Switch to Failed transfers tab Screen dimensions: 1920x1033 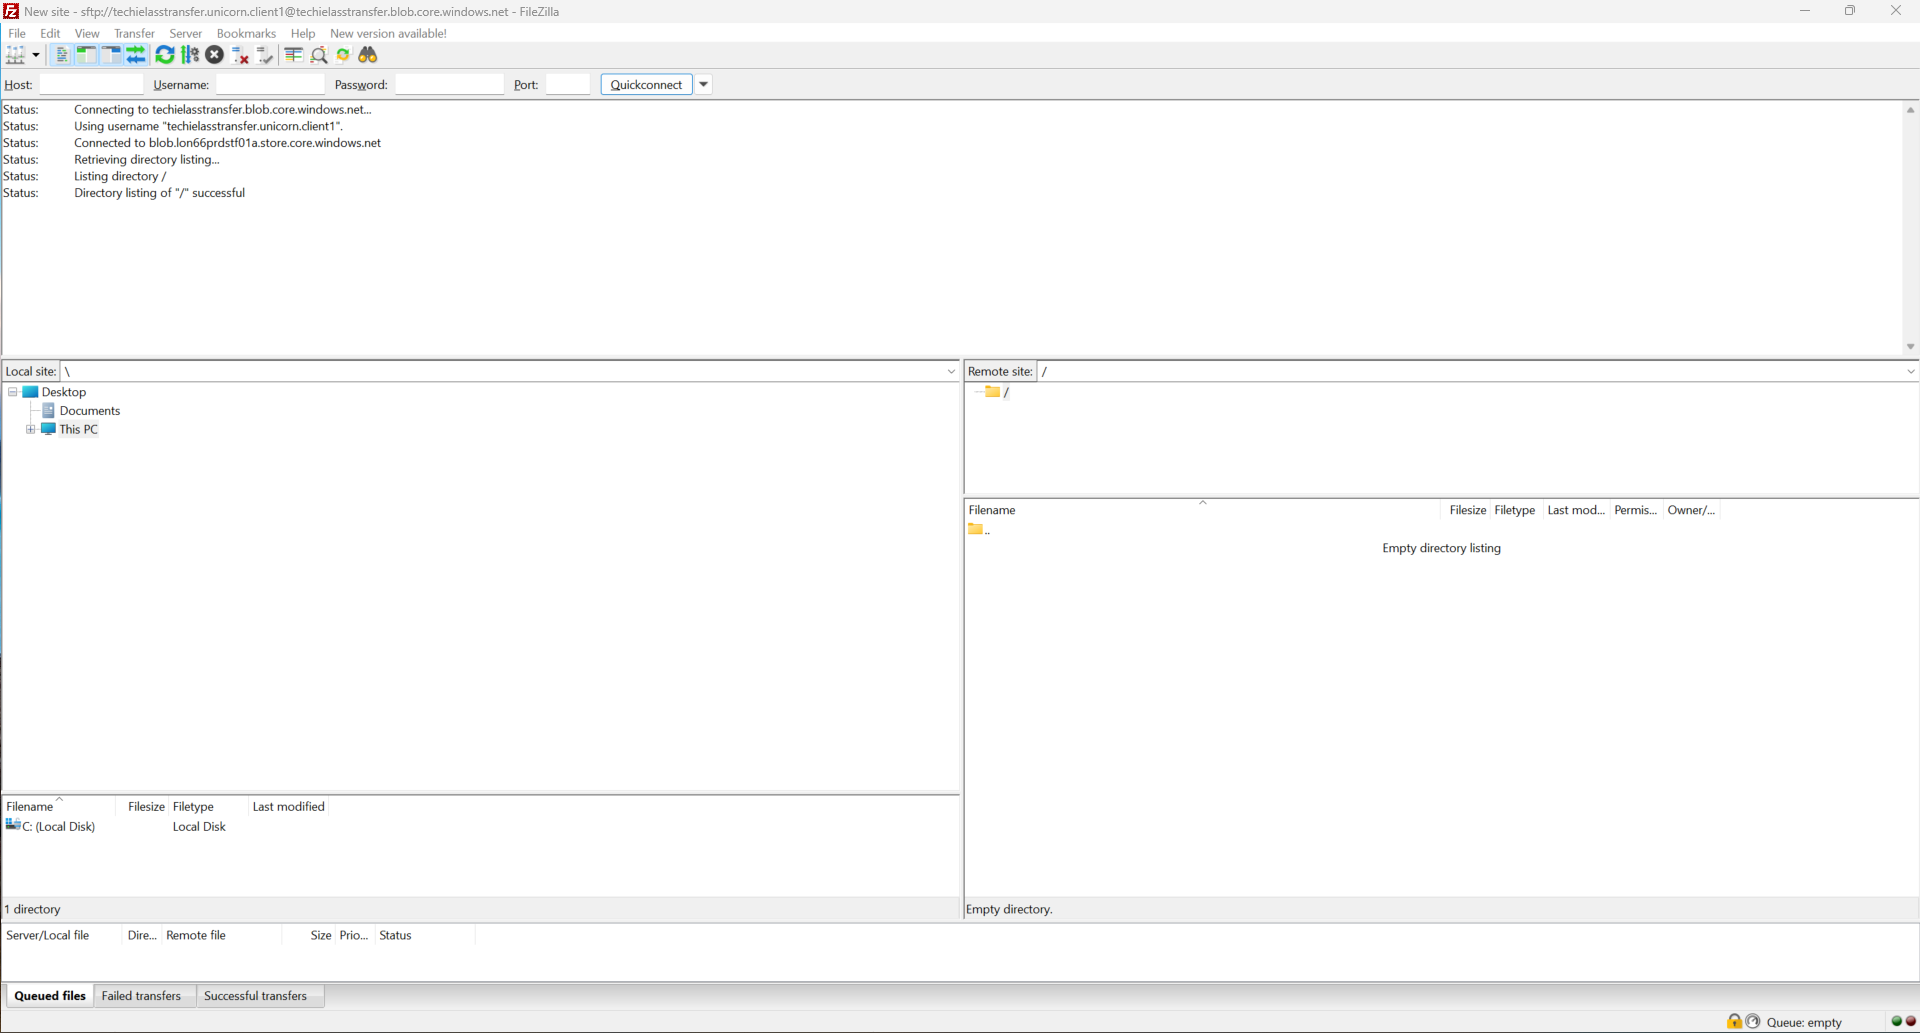pos(141,996)
